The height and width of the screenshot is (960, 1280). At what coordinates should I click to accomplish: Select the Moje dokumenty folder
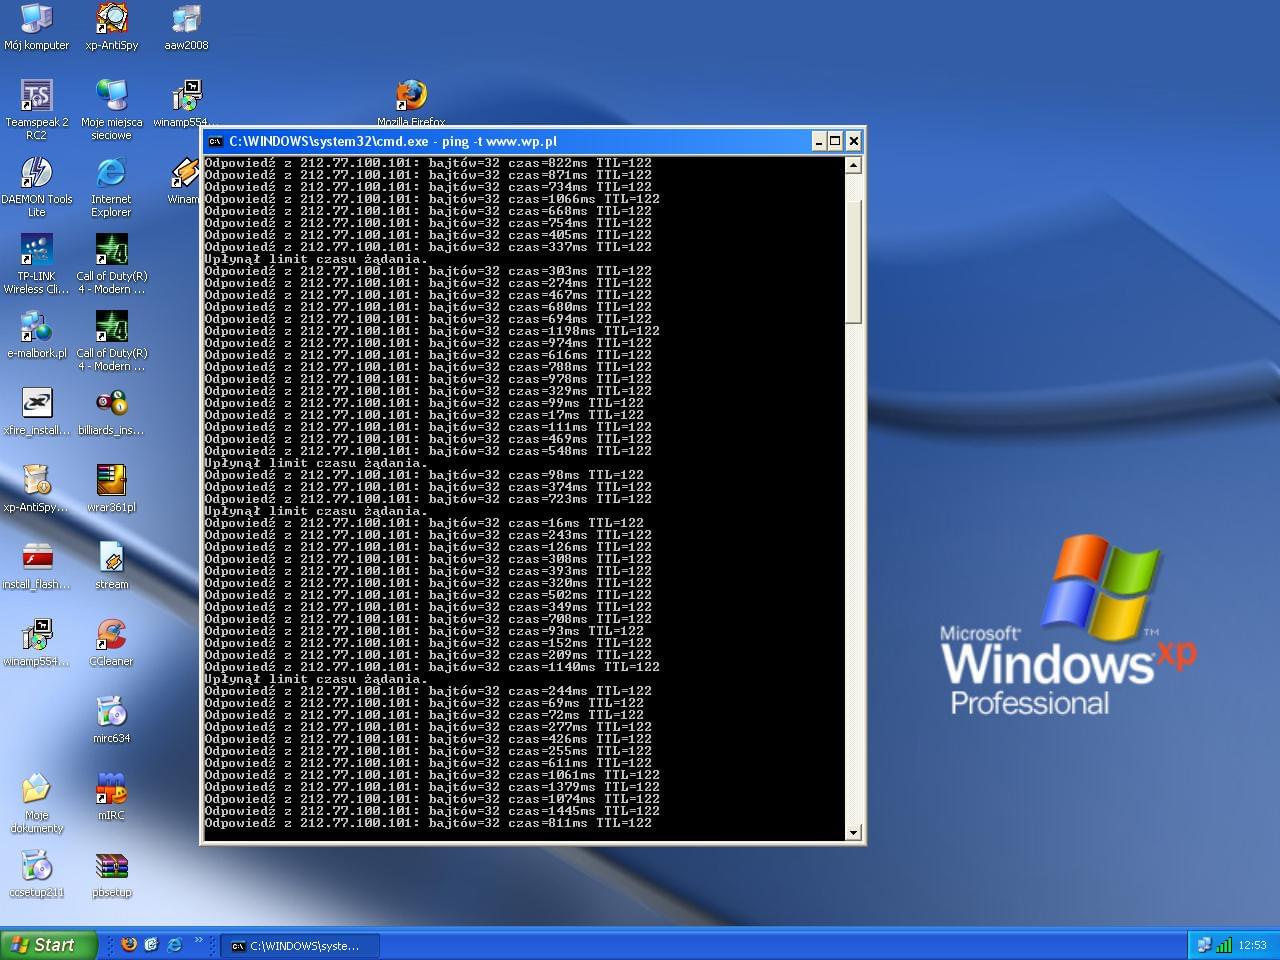[x=36, y=803]
